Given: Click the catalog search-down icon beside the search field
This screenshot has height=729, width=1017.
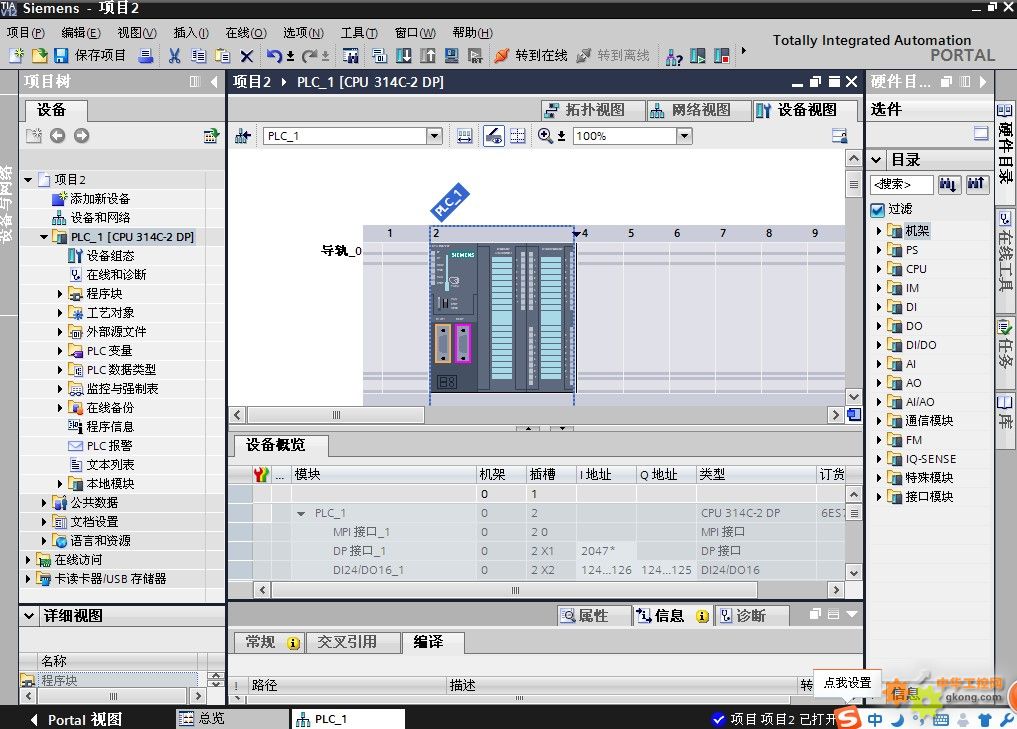Looking at the screenshot, I should (x=948, y=184).
